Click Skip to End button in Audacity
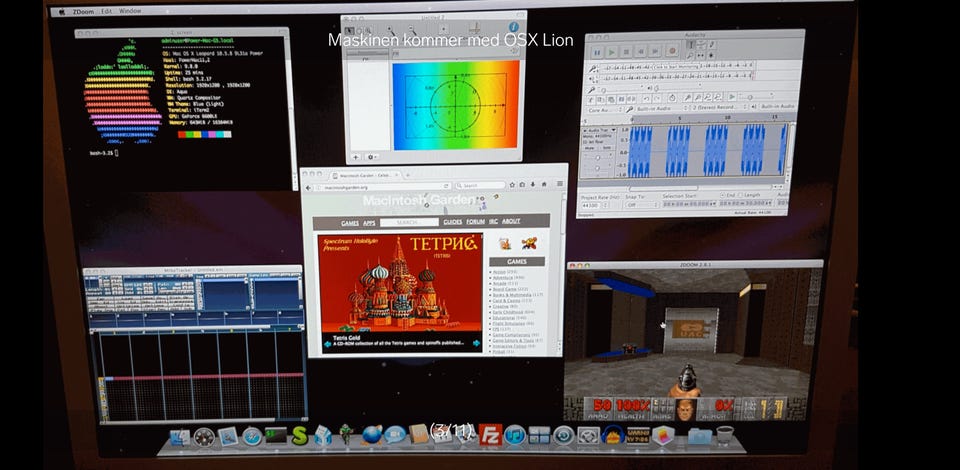The image size is (960, 470). pos(655,53)
